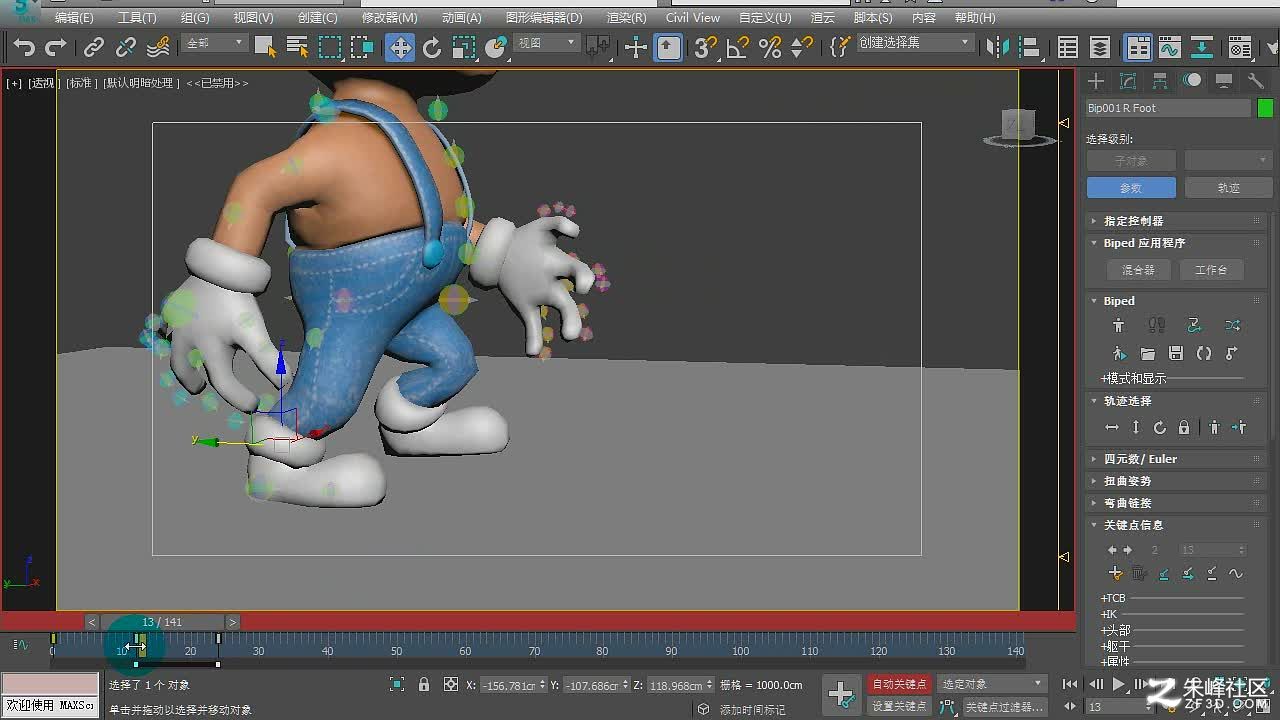Image resolution: width=1280 pixels, height=720 pixels.
Task: Open the 动画(A) menu
Action: click(461, 18)
